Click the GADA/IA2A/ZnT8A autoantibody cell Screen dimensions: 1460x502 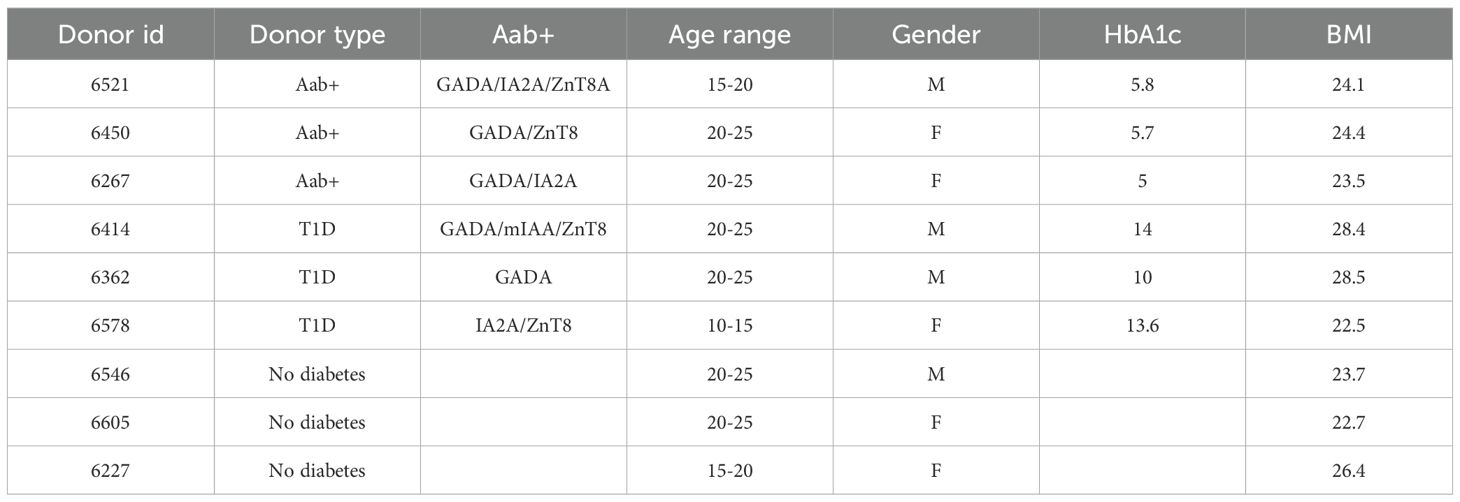tap(523, 85)
